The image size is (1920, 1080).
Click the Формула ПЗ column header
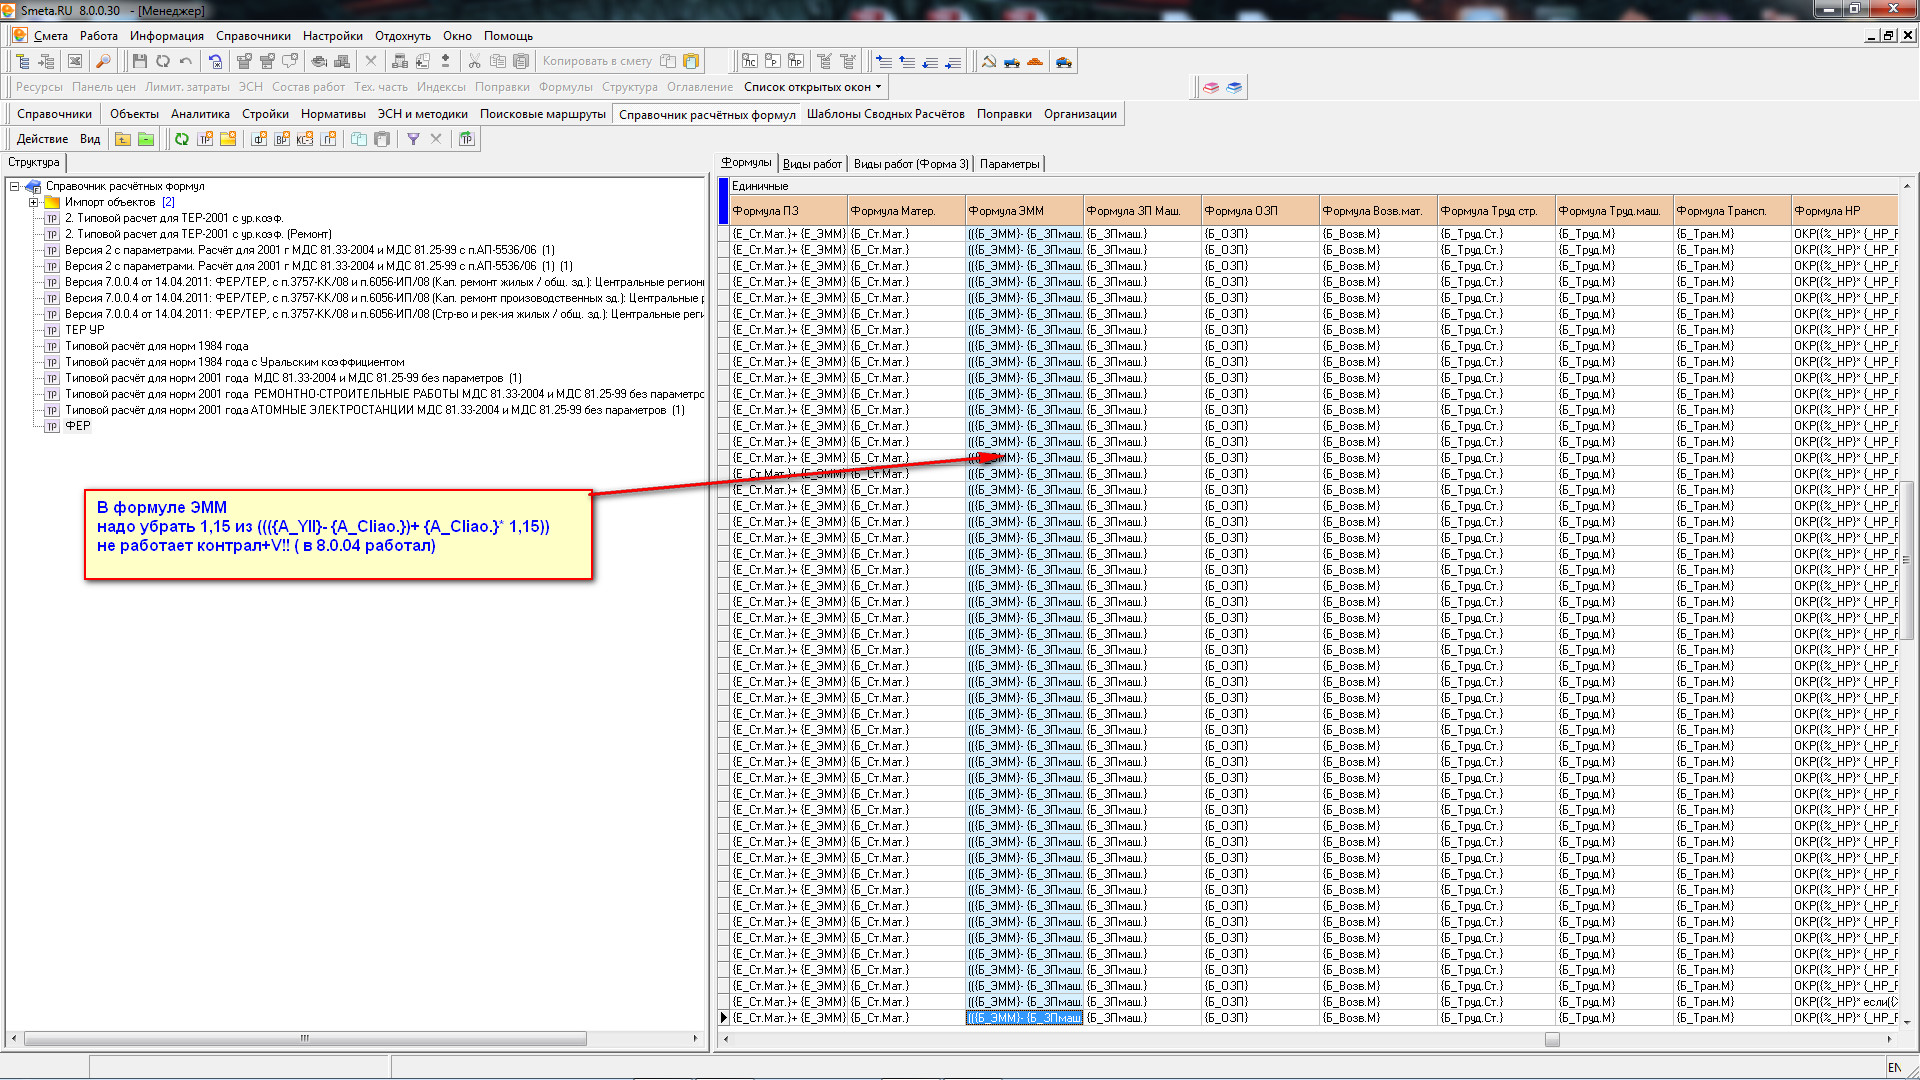pyautogui.click(x=788, y=211)
